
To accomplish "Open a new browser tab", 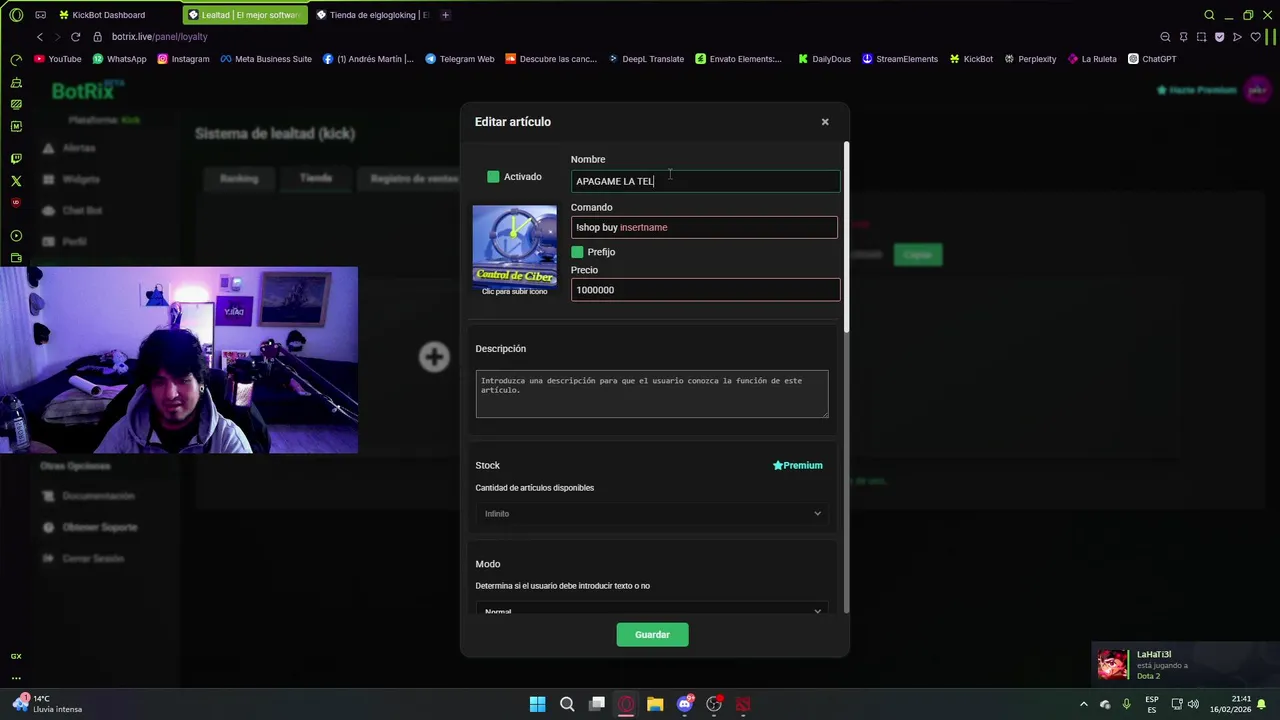I will (445, 15).
